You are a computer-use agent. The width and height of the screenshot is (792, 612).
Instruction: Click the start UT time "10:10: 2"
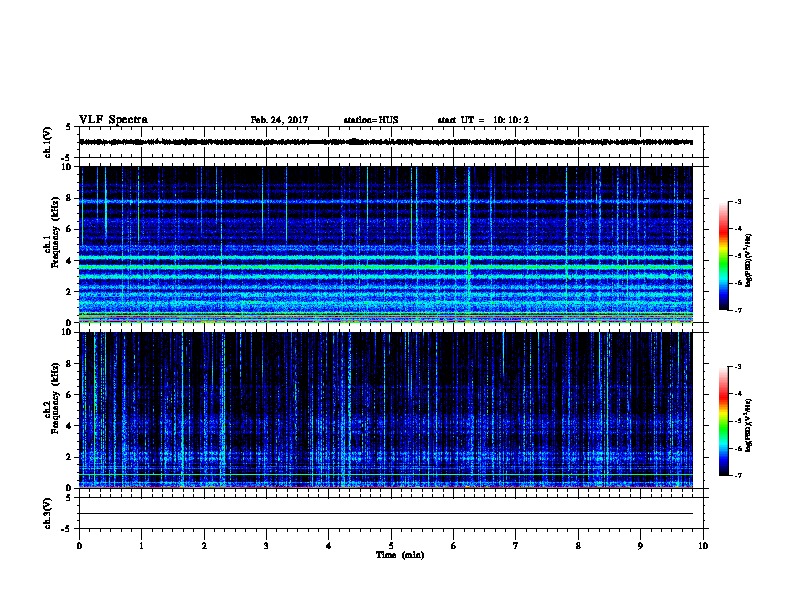511,120
